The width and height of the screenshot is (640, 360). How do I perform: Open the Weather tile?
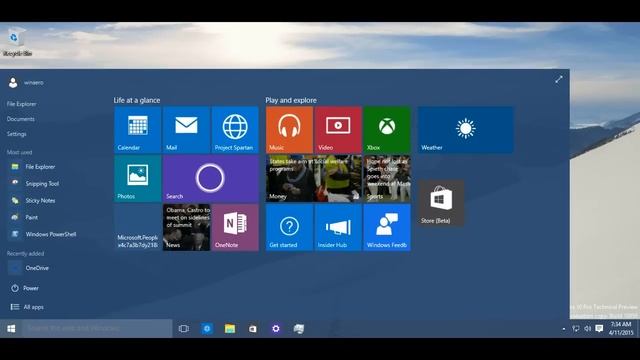point(466,130)
